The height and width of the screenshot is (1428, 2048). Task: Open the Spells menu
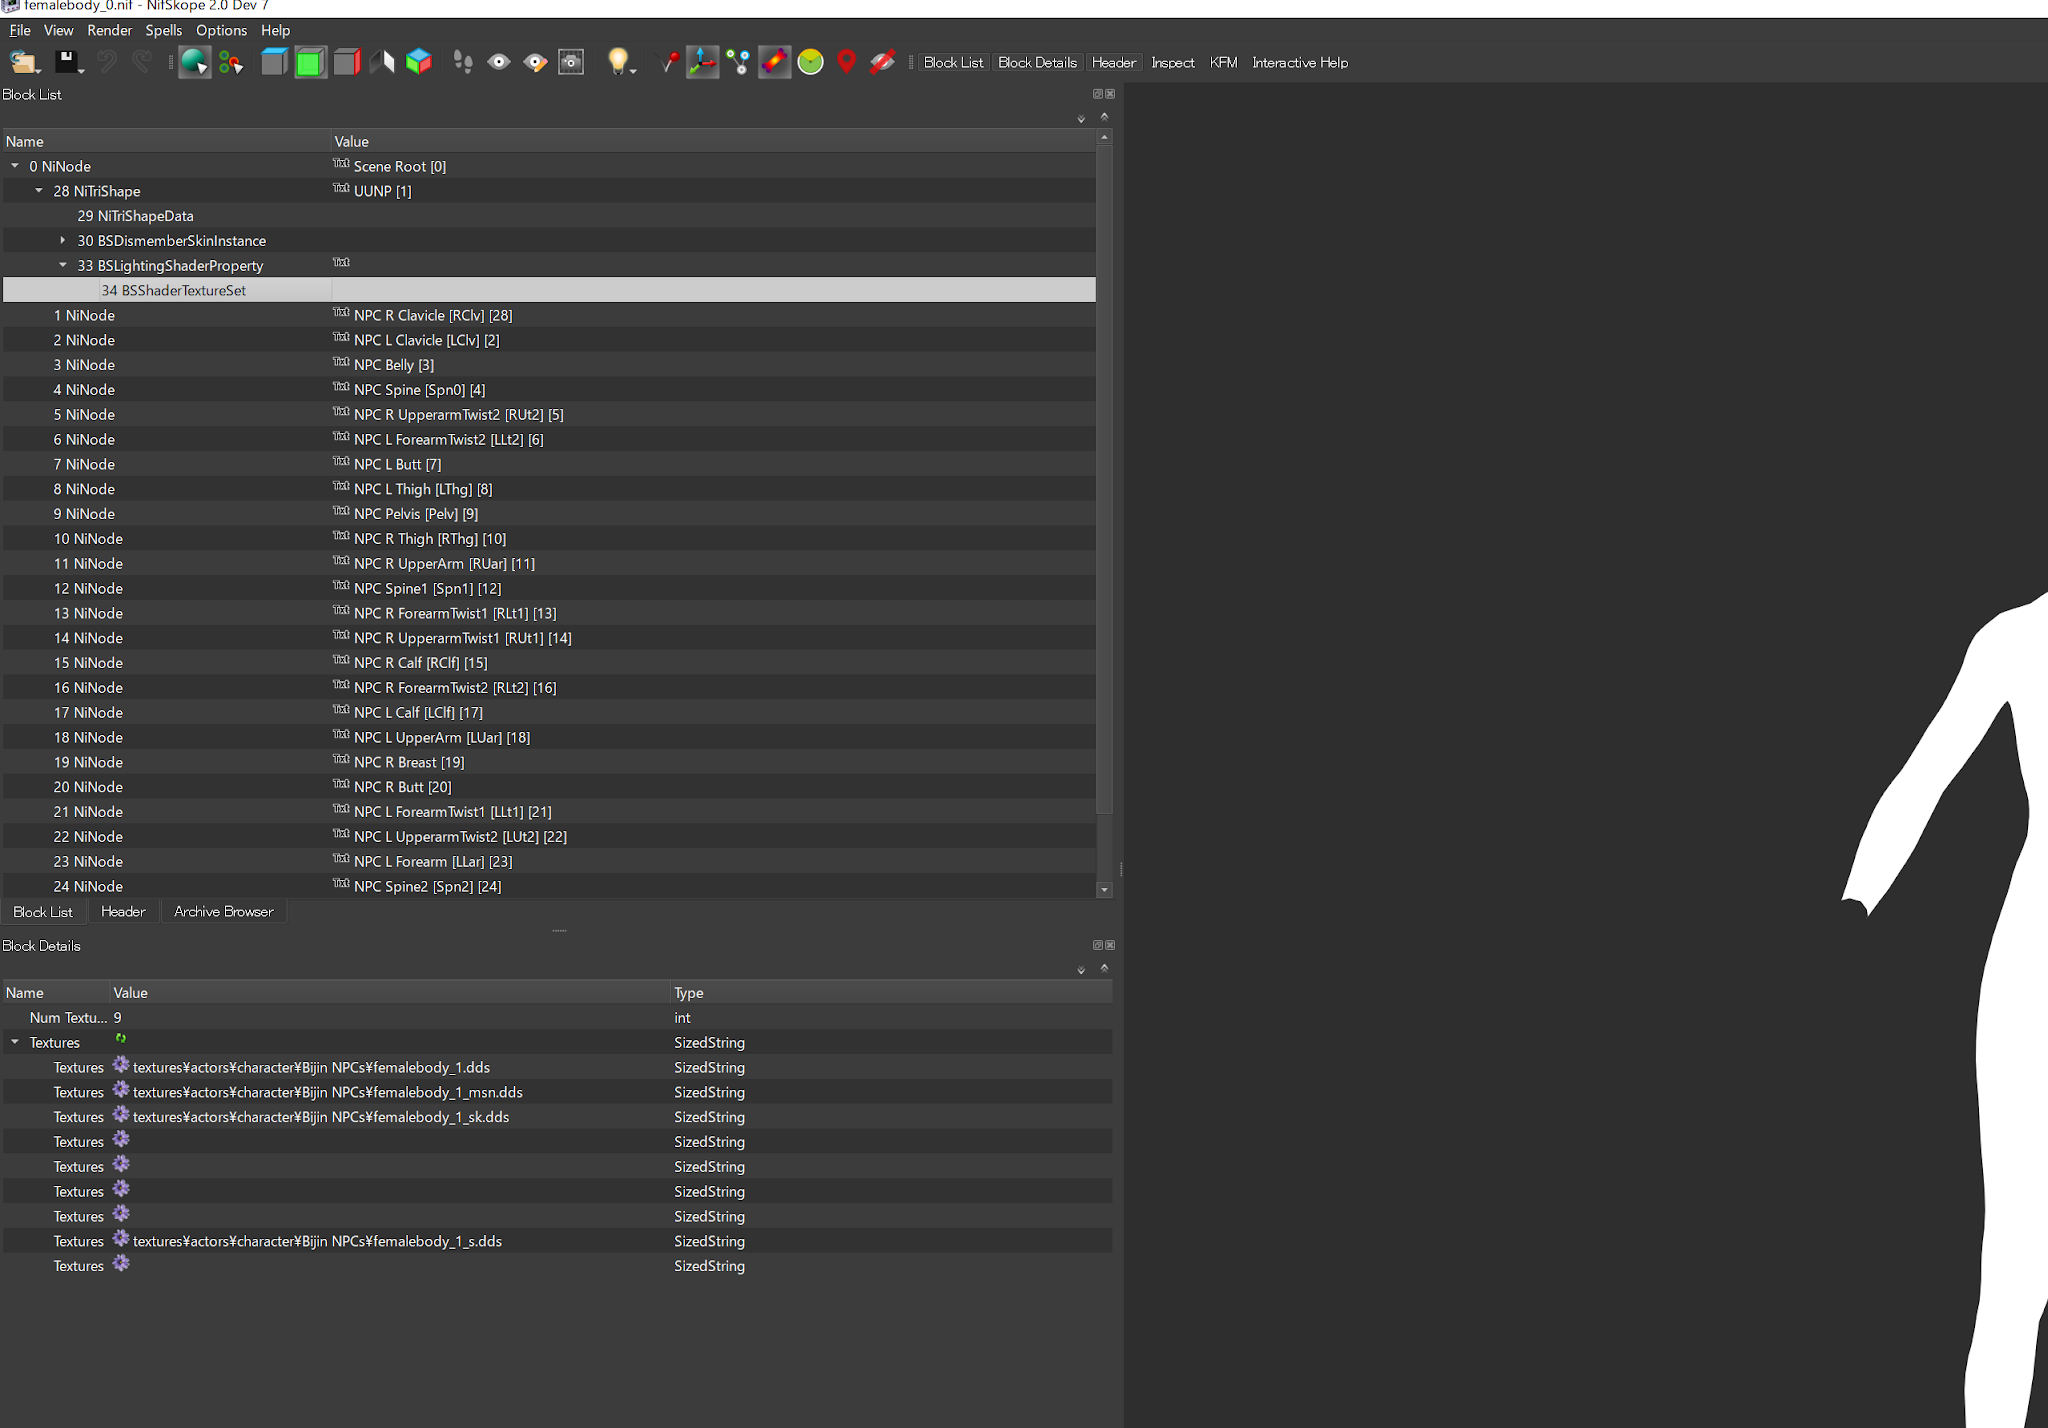point(163,30)
